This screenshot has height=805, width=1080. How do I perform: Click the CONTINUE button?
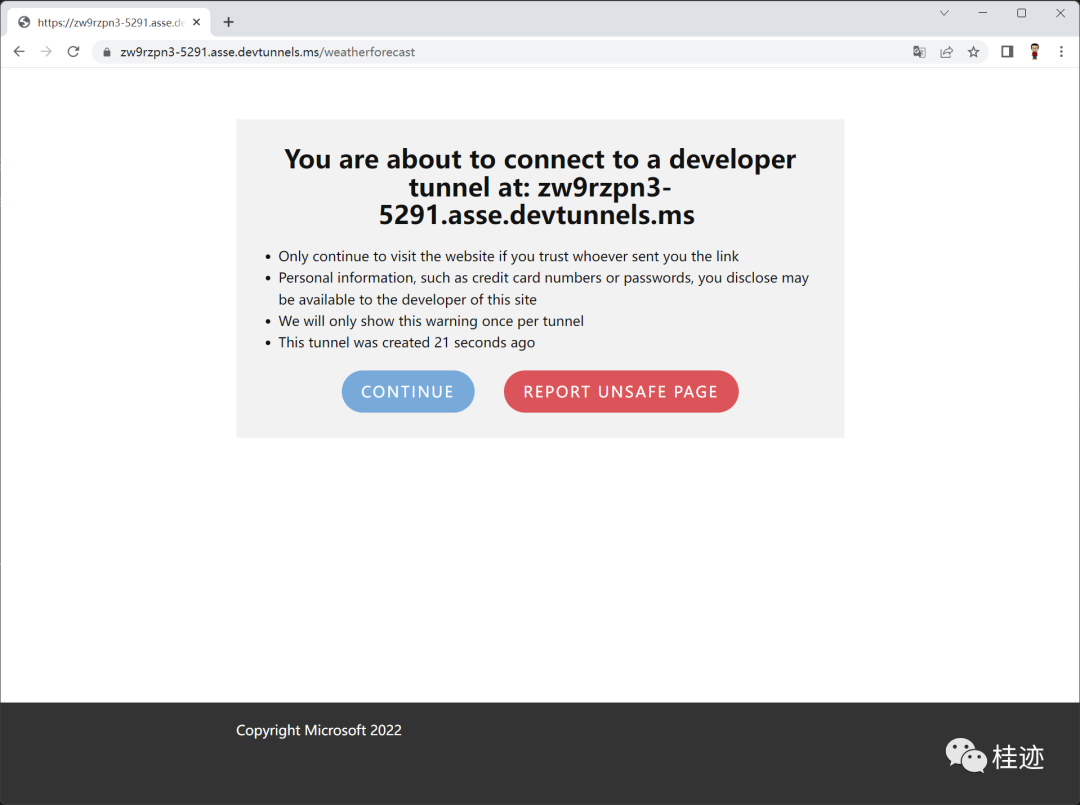tap(408, 392)
